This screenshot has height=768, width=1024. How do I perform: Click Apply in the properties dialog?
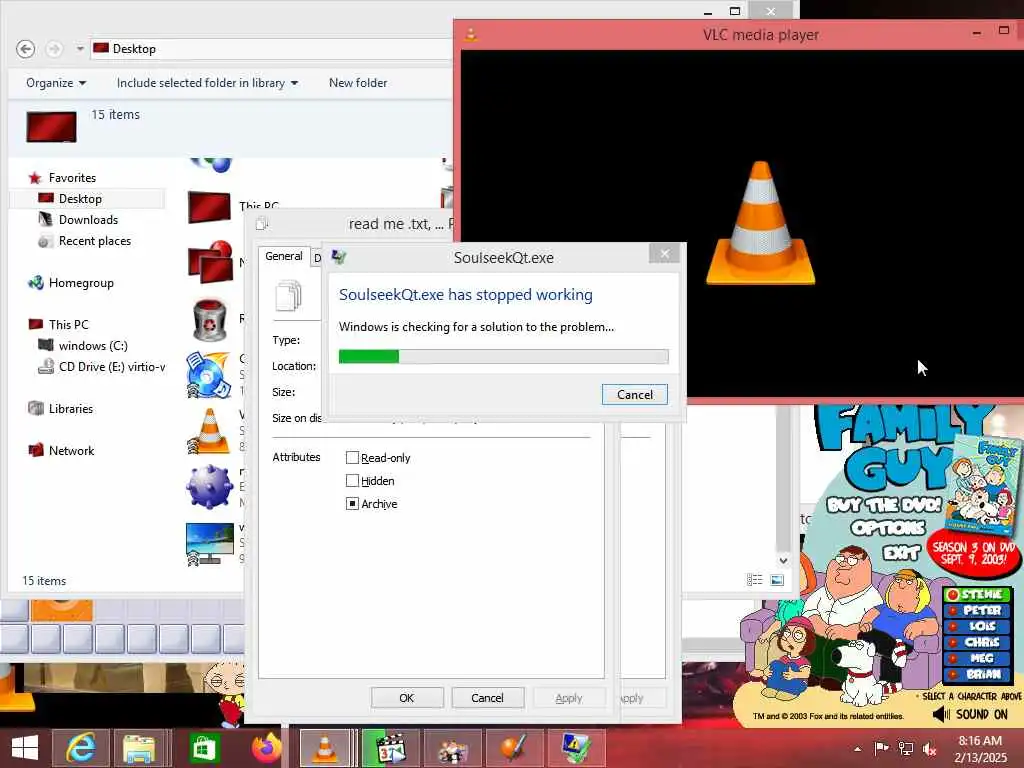(x=569, y=698)
